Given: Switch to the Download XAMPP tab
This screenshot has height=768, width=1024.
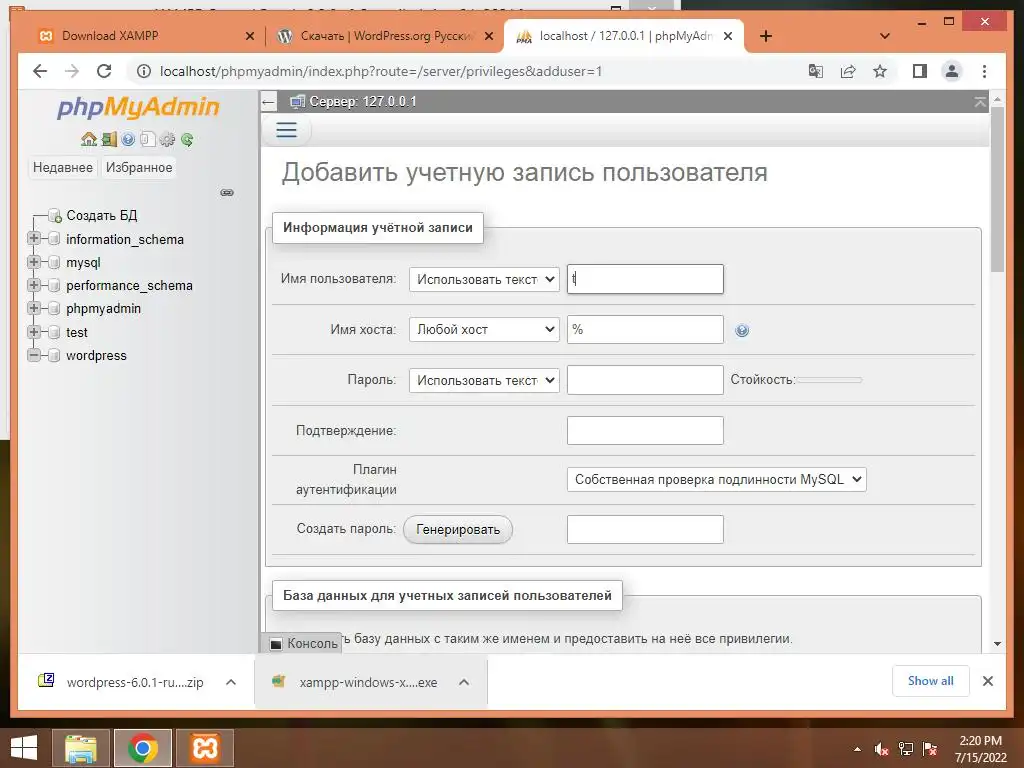Looking at the screenshot, I should [x=142, y=36].
